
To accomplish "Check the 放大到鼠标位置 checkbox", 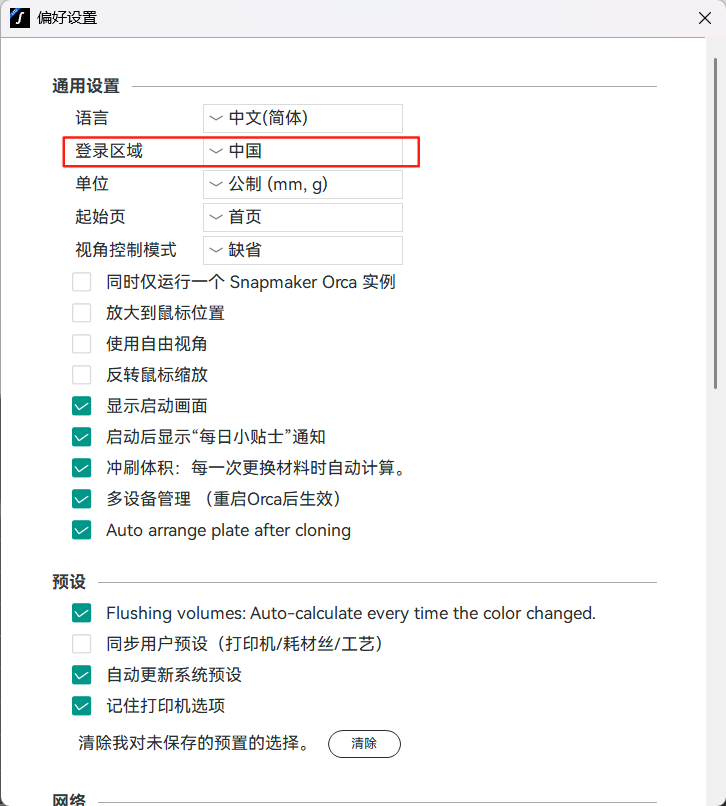I will (x=82, y=313).
